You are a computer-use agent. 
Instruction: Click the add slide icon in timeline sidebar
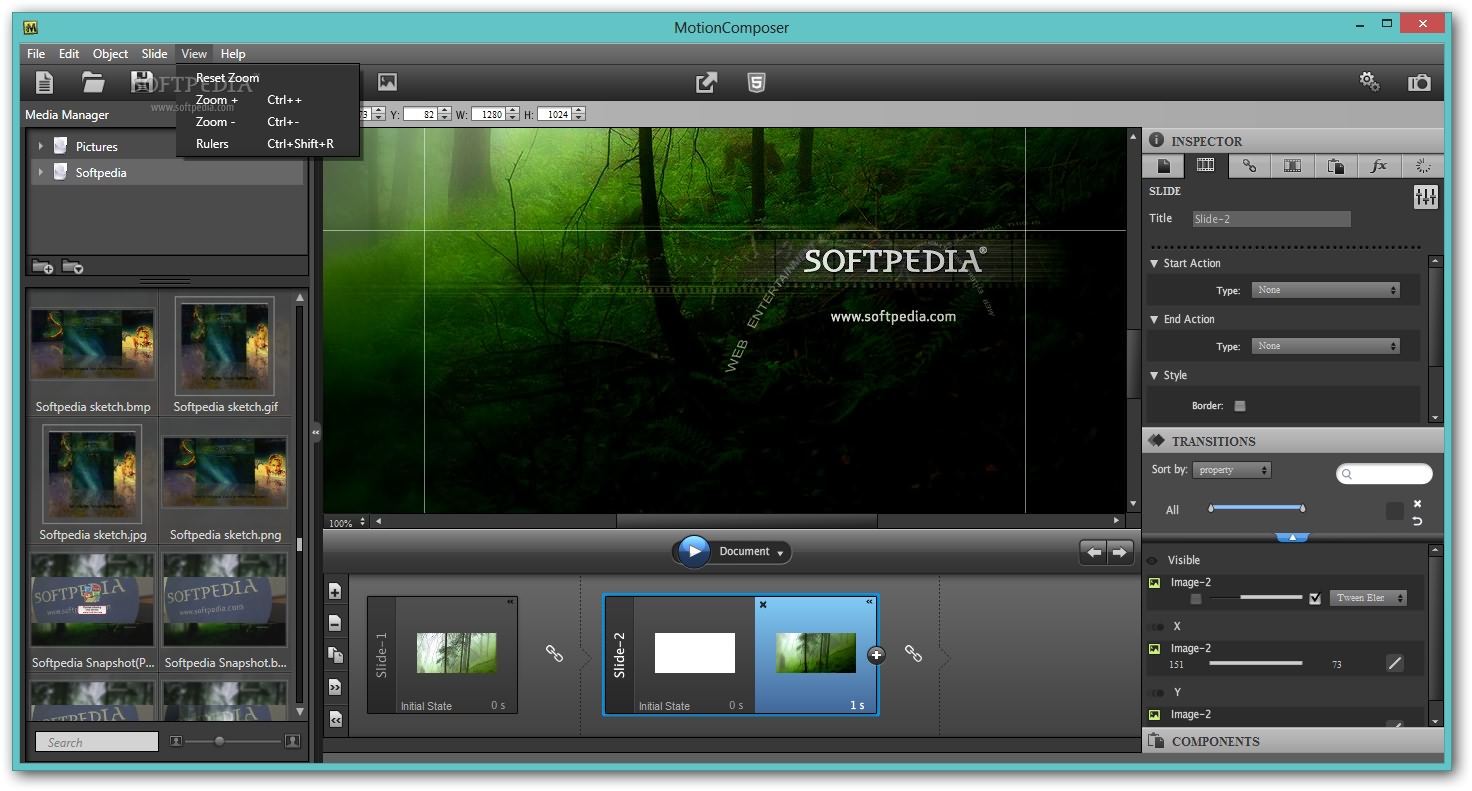point(335,591)
